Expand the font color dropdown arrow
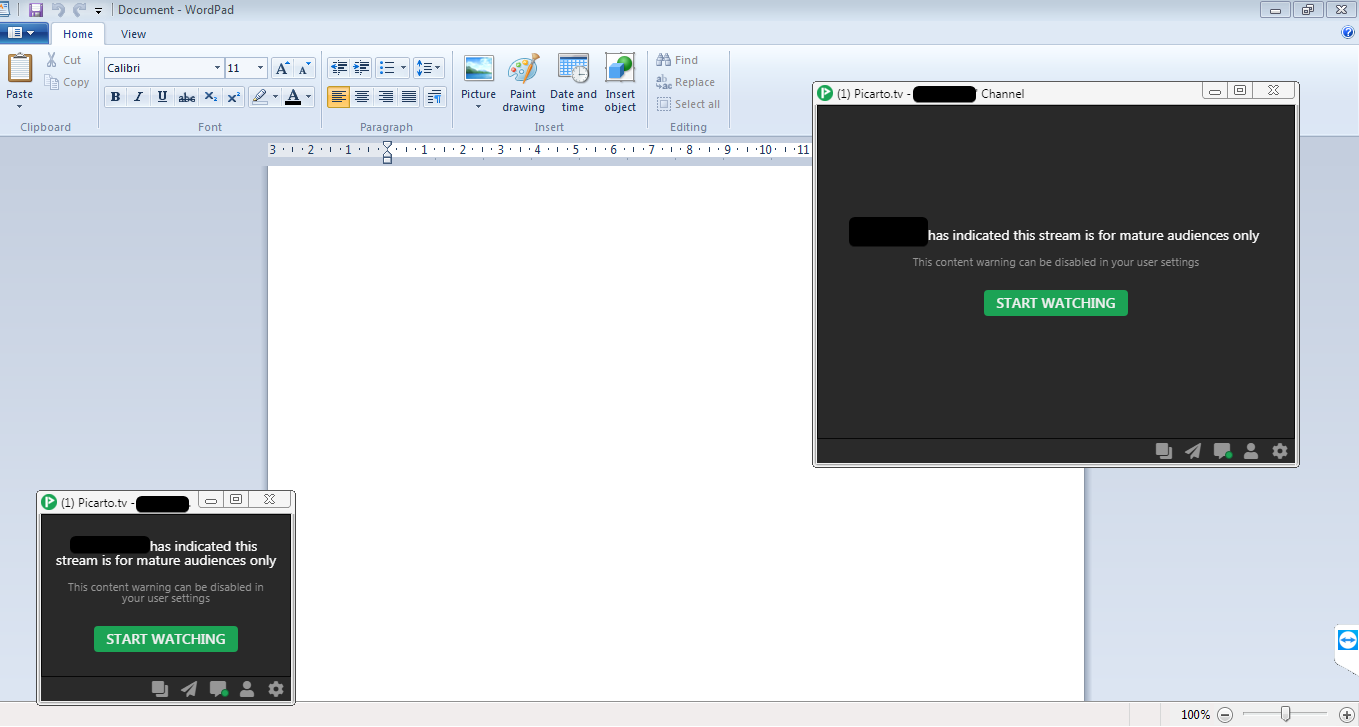 (309, 97)
